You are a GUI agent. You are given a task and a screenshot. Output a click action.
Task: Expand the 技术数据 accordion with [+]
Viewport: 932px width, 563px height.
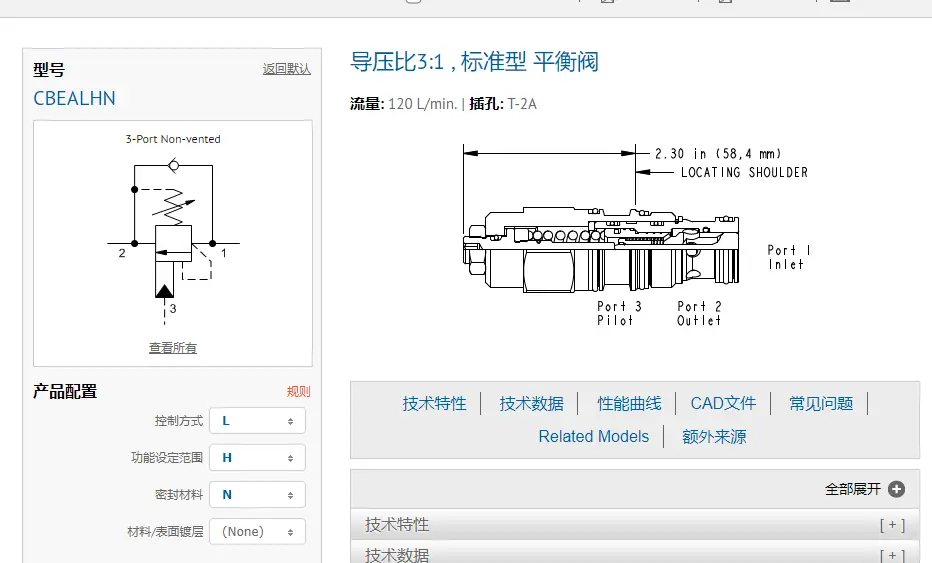(x=635, y=553)
